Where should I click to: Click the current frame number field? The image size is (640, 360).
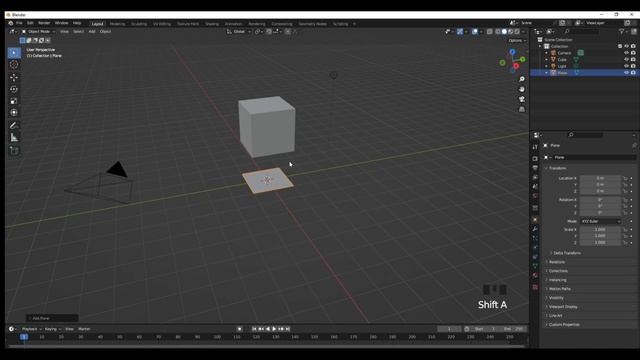point(449,329)
